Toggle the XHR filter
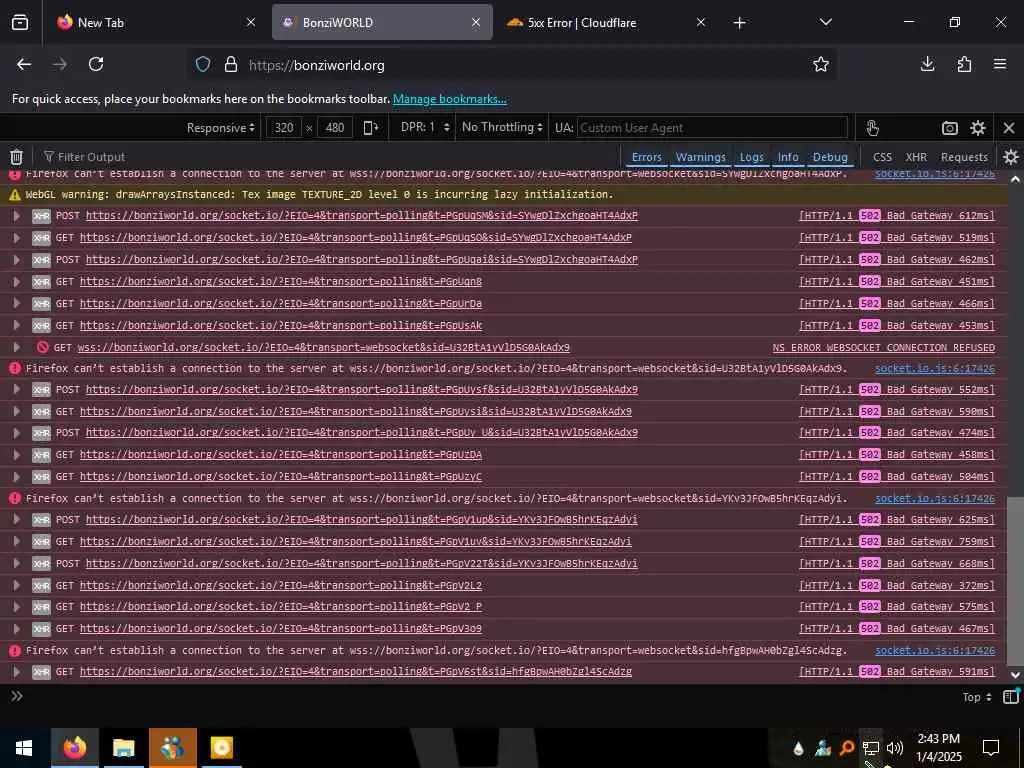 click(916, 157)
